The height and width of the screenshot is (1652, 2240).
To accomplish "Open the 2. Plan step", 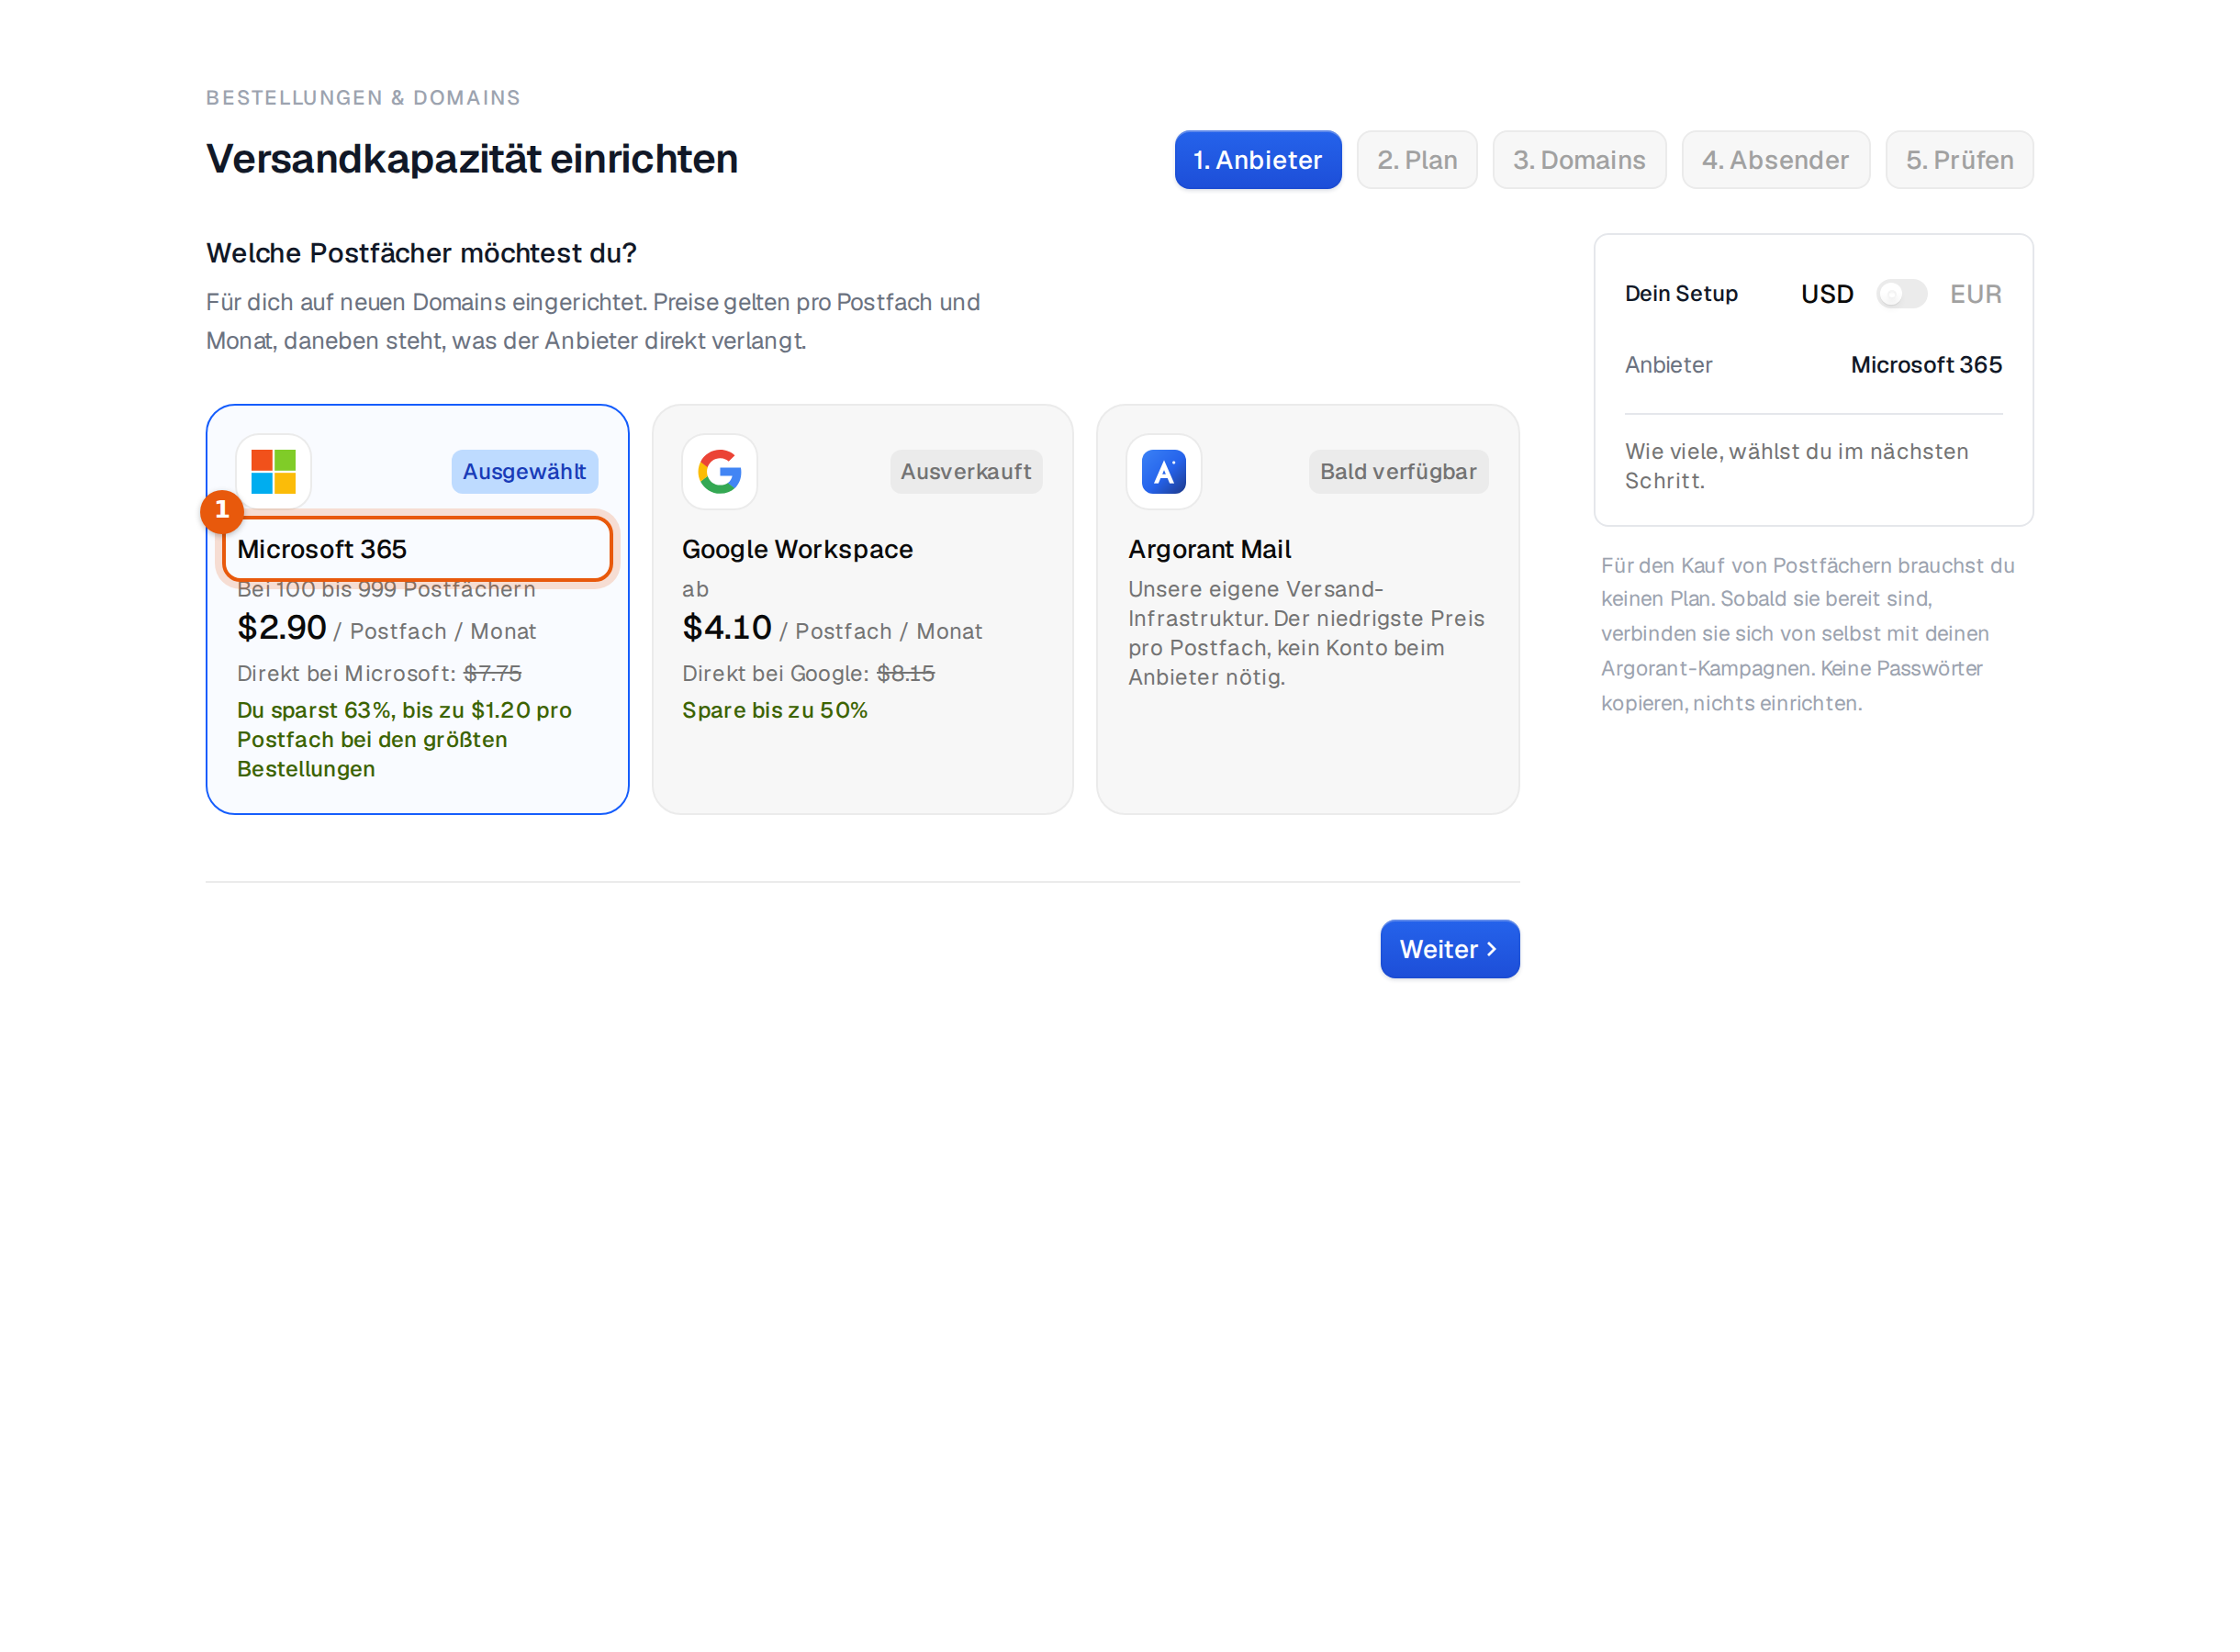I will [1417, 160].
